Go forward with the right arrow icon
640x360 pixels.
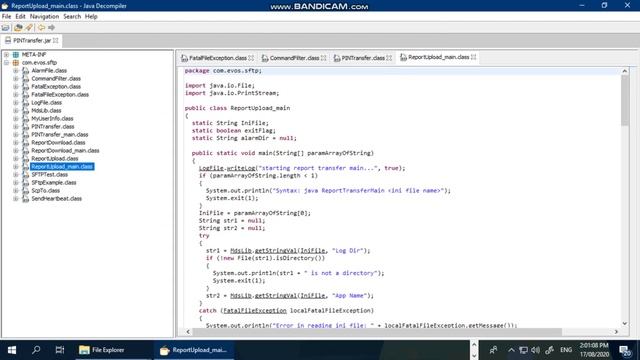point(51,28)
